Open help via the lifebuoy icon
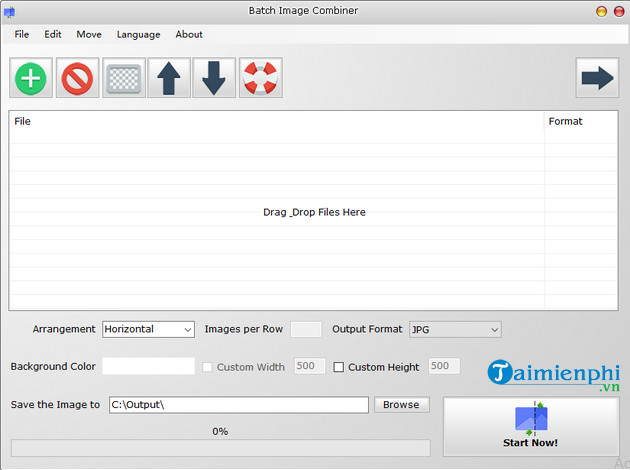This screenshot has height=470, width=630. [x=261, y=78]
